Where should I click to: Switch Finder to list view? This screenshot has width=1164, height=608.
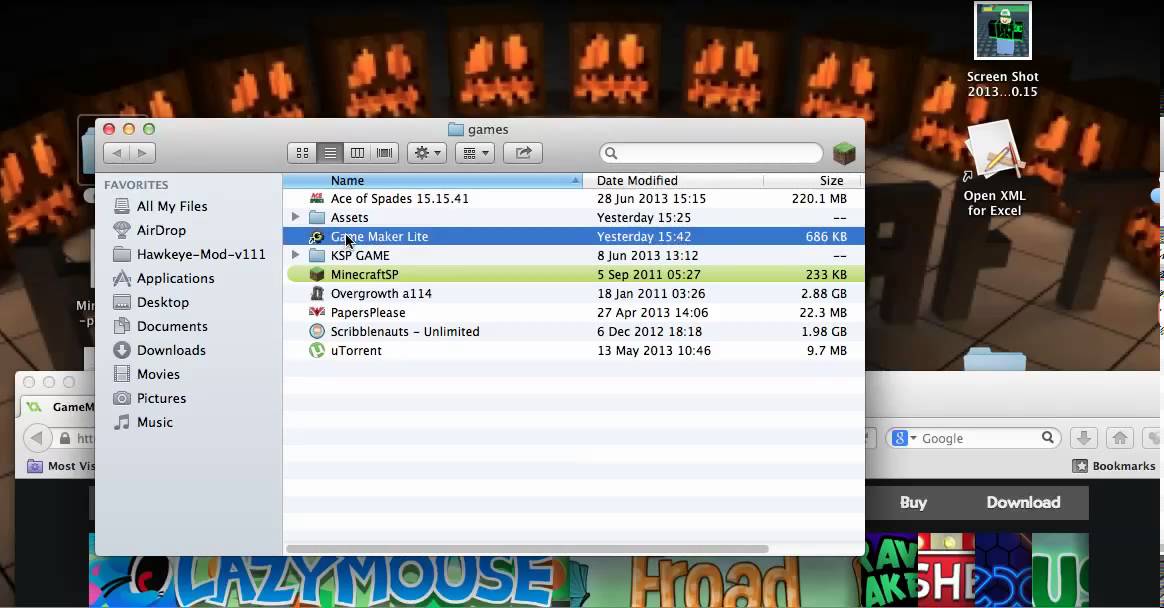click(330, 153)
